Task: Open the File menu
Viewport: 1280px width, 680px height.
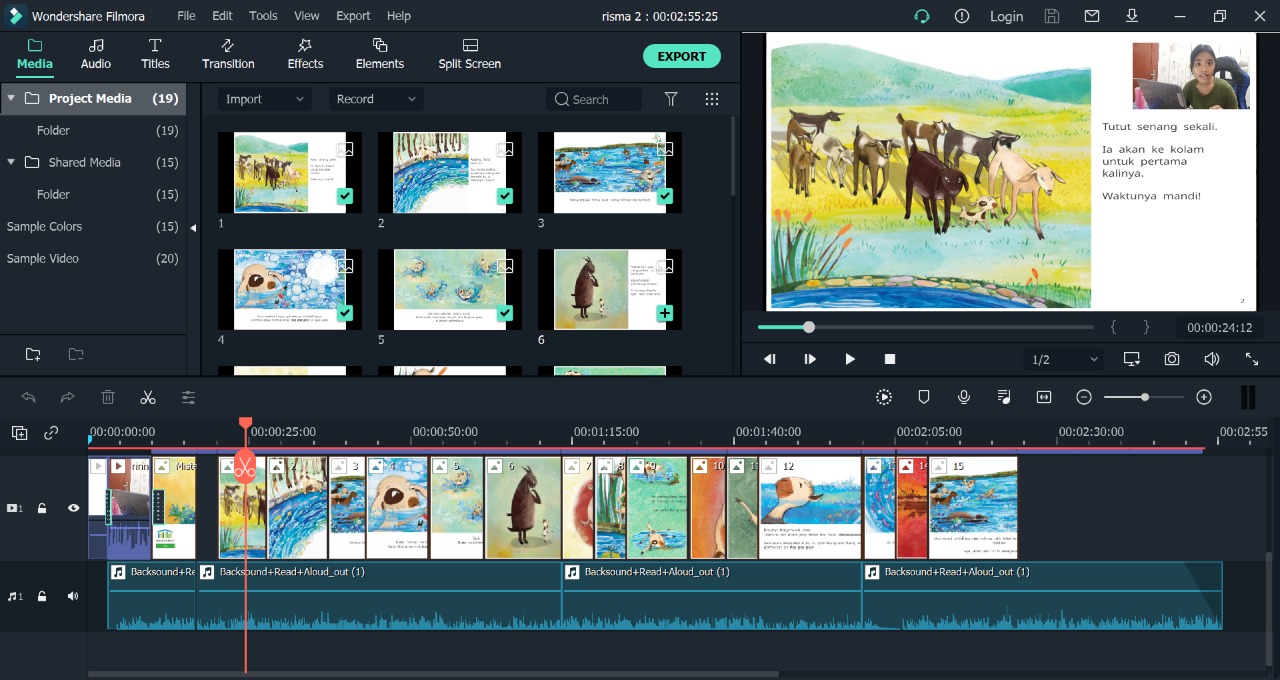Action: click(x=187, y=16)
